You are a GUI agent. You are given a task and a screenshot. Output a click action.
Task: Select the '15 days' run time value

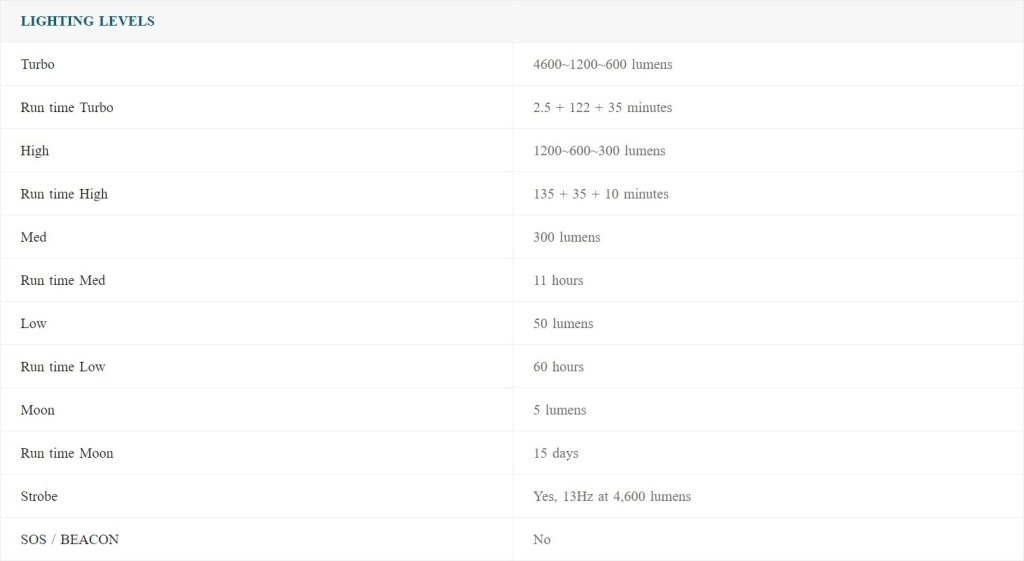tap(555, 453)
